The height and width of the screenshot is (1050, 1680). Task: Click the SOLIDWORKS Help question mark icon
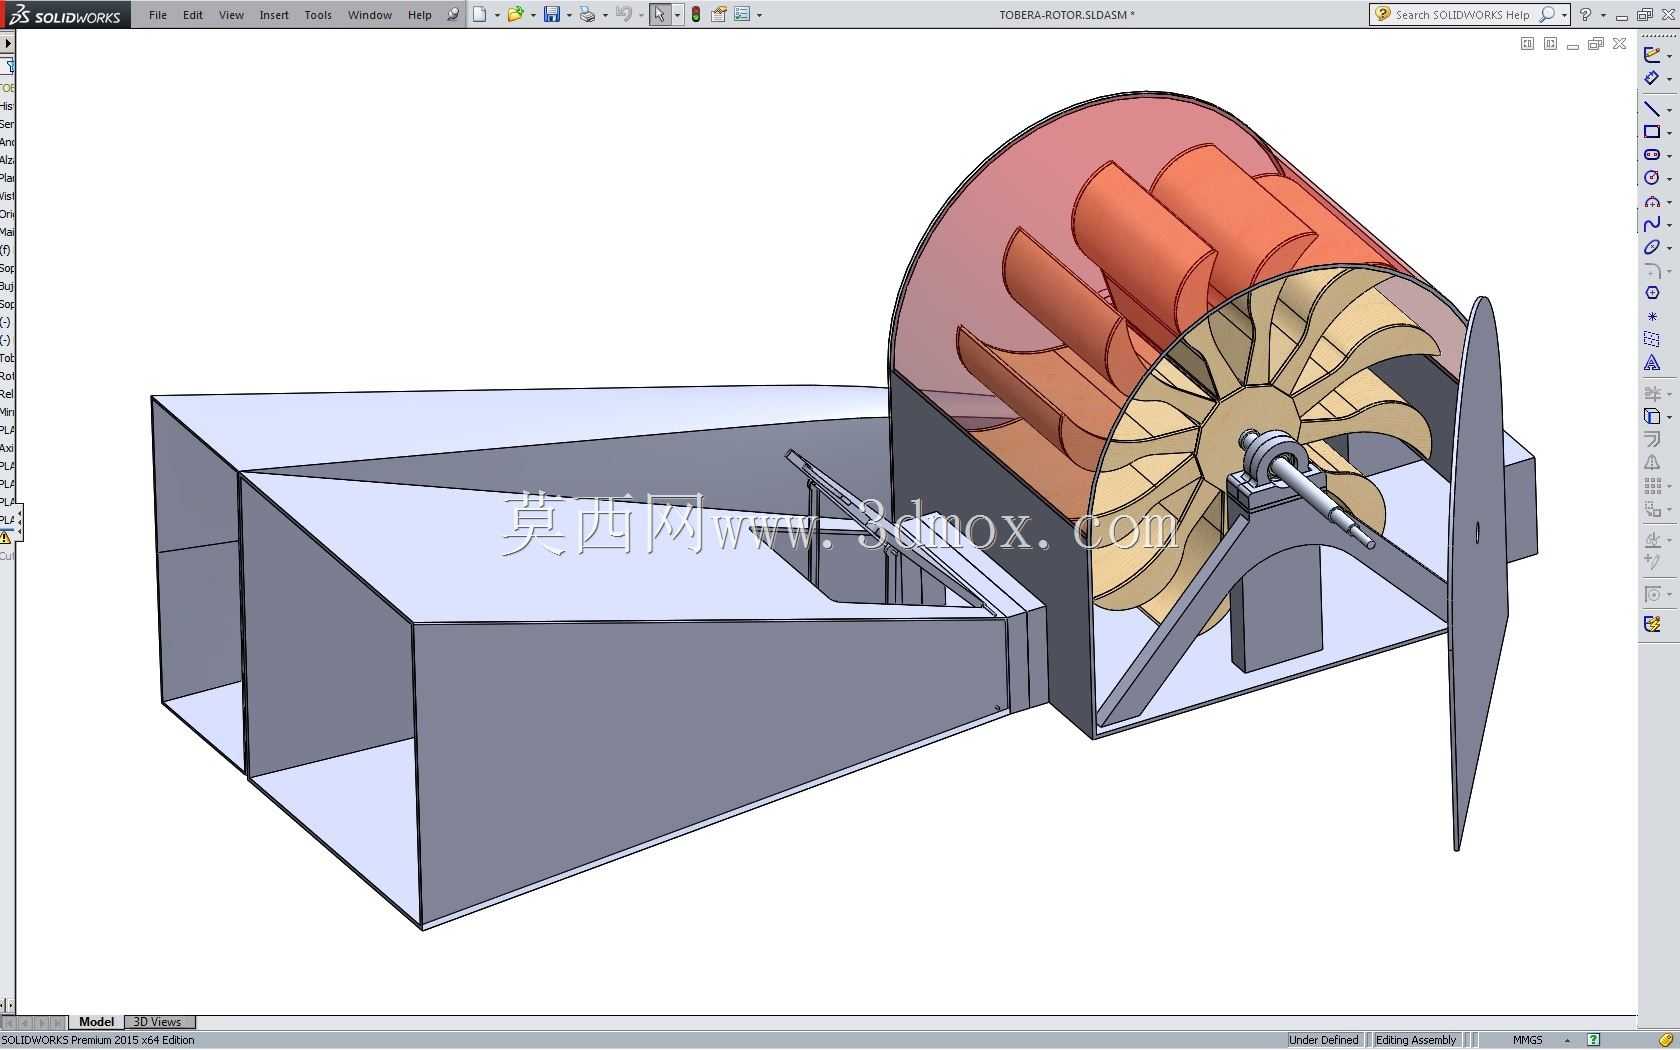pos(1586,14)
